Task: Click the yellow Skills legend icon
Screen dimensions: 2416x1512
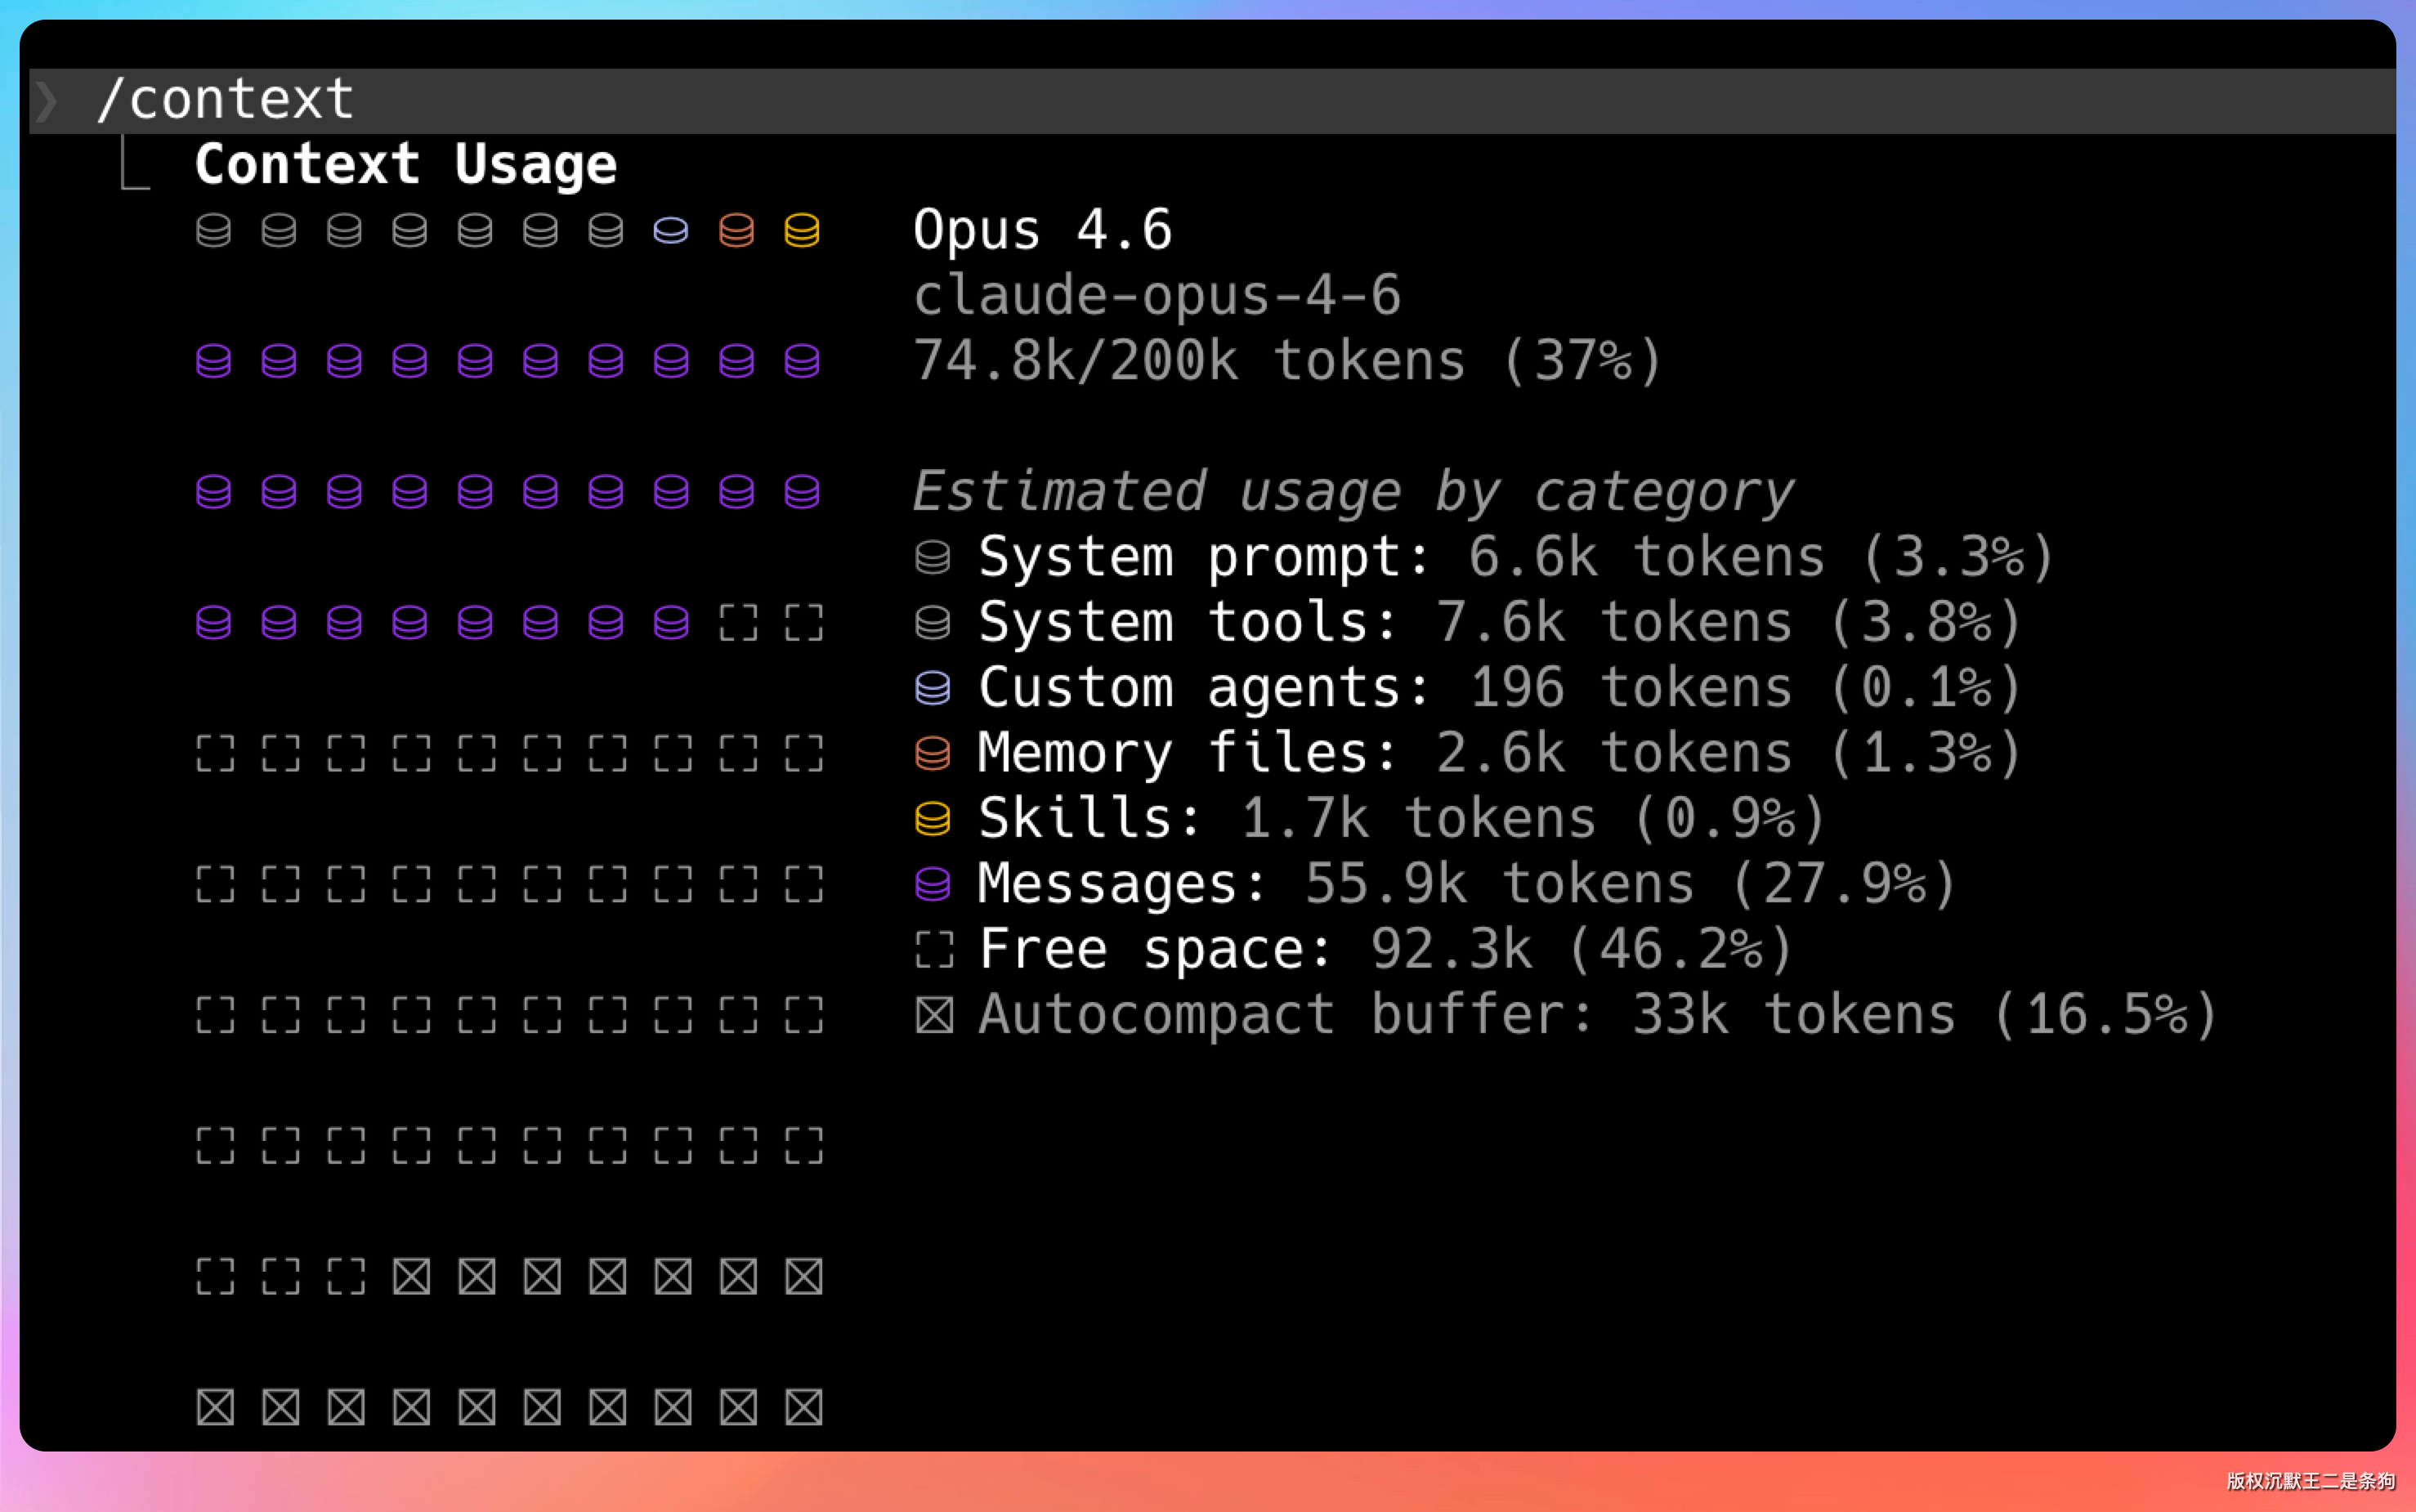Action: pos(932,819)
